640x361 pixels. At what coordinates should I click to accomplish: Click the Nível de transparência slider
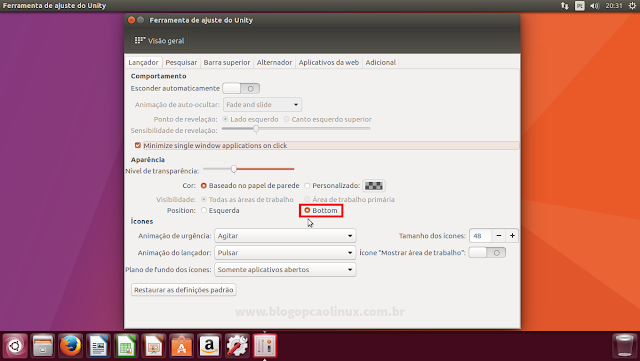coord(249,169)
